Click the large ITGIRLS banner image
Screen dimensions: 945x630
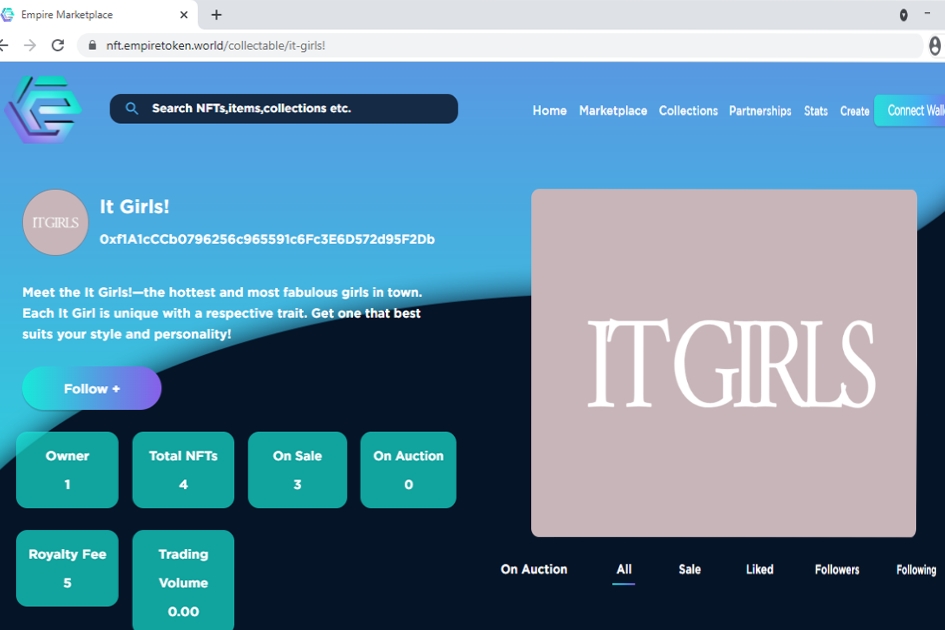tap(724, 363)
